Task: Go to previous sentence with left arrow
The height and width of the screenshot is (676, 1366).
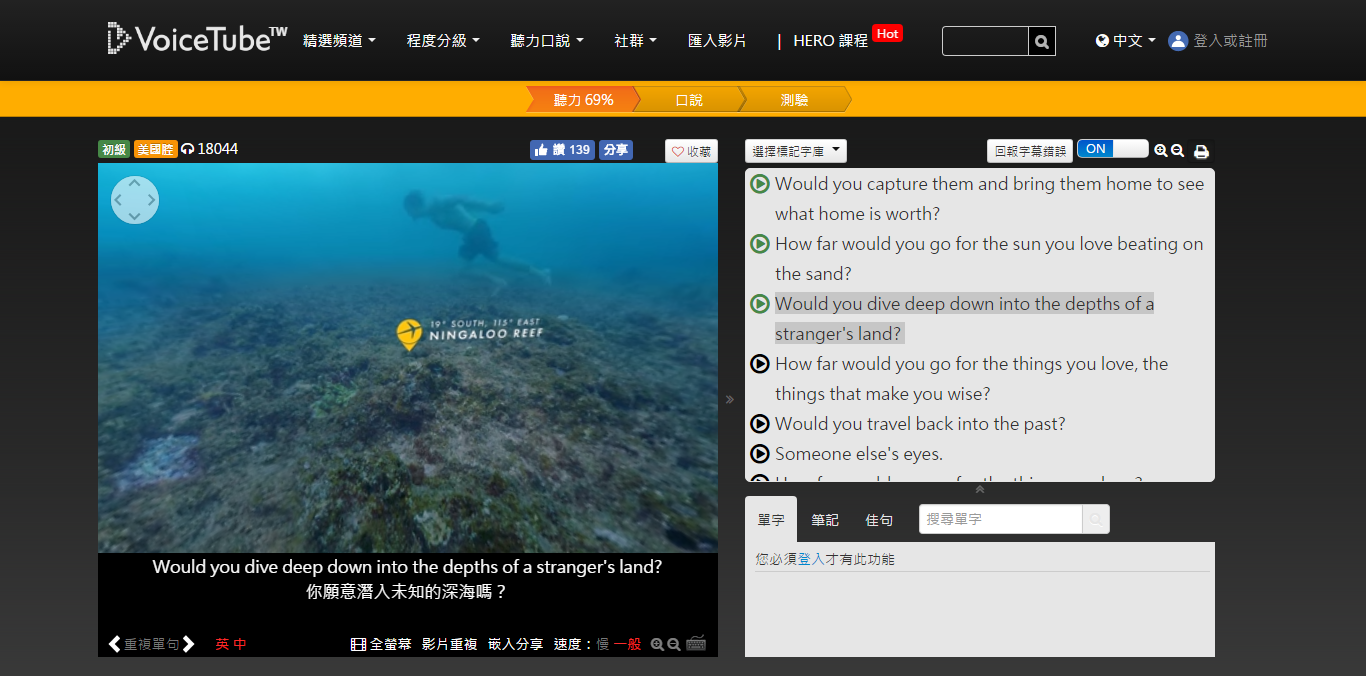Action: coord(115,644)
